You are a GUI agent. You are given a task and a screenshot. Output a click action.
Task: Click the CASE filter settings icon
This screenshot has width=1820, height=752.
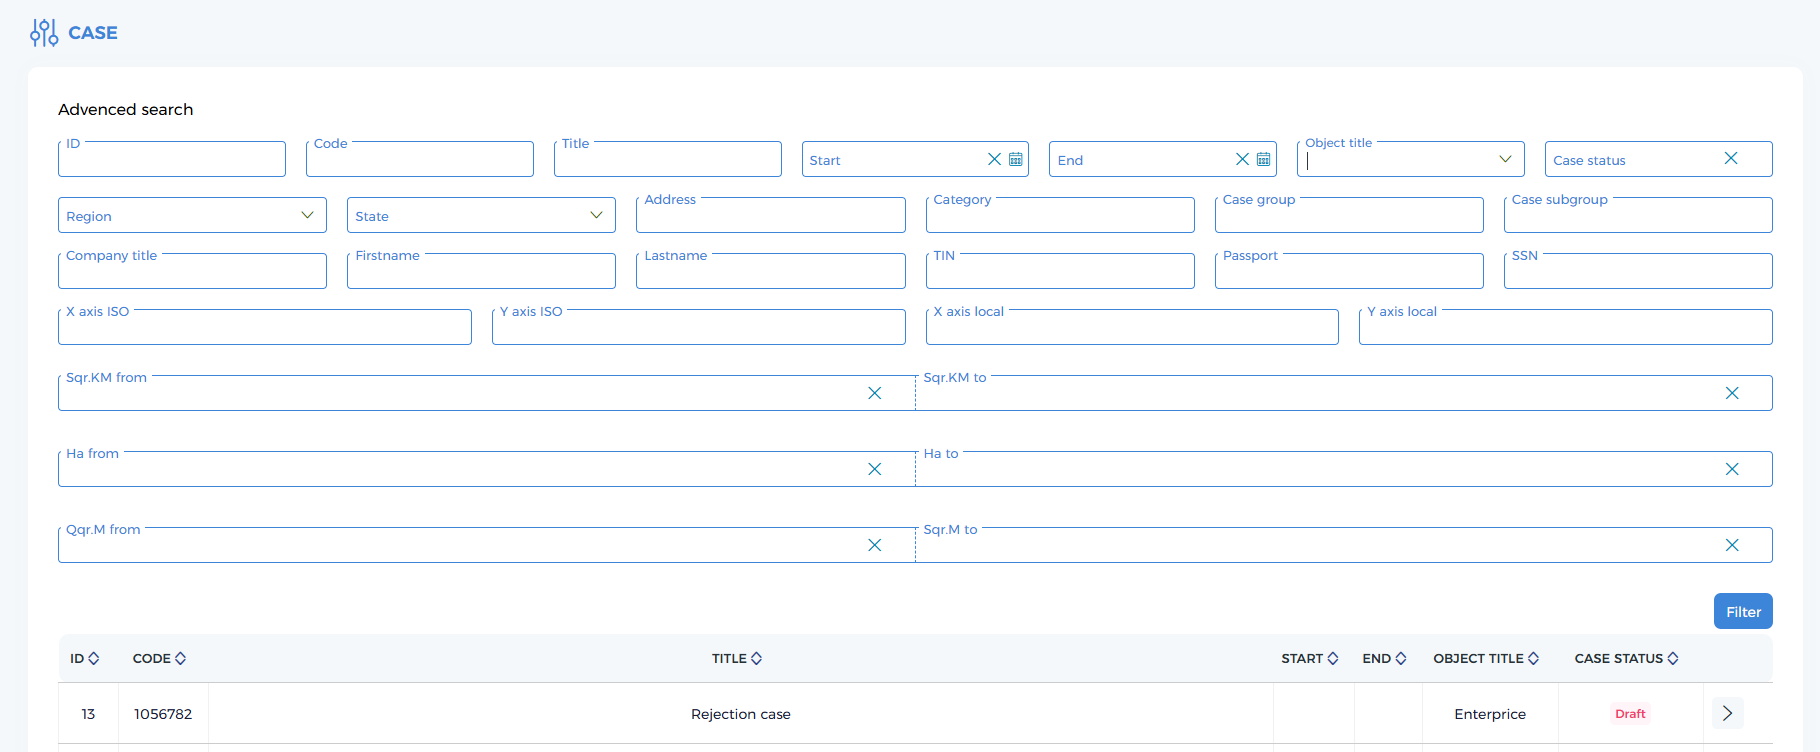click(x=44, y=33)
